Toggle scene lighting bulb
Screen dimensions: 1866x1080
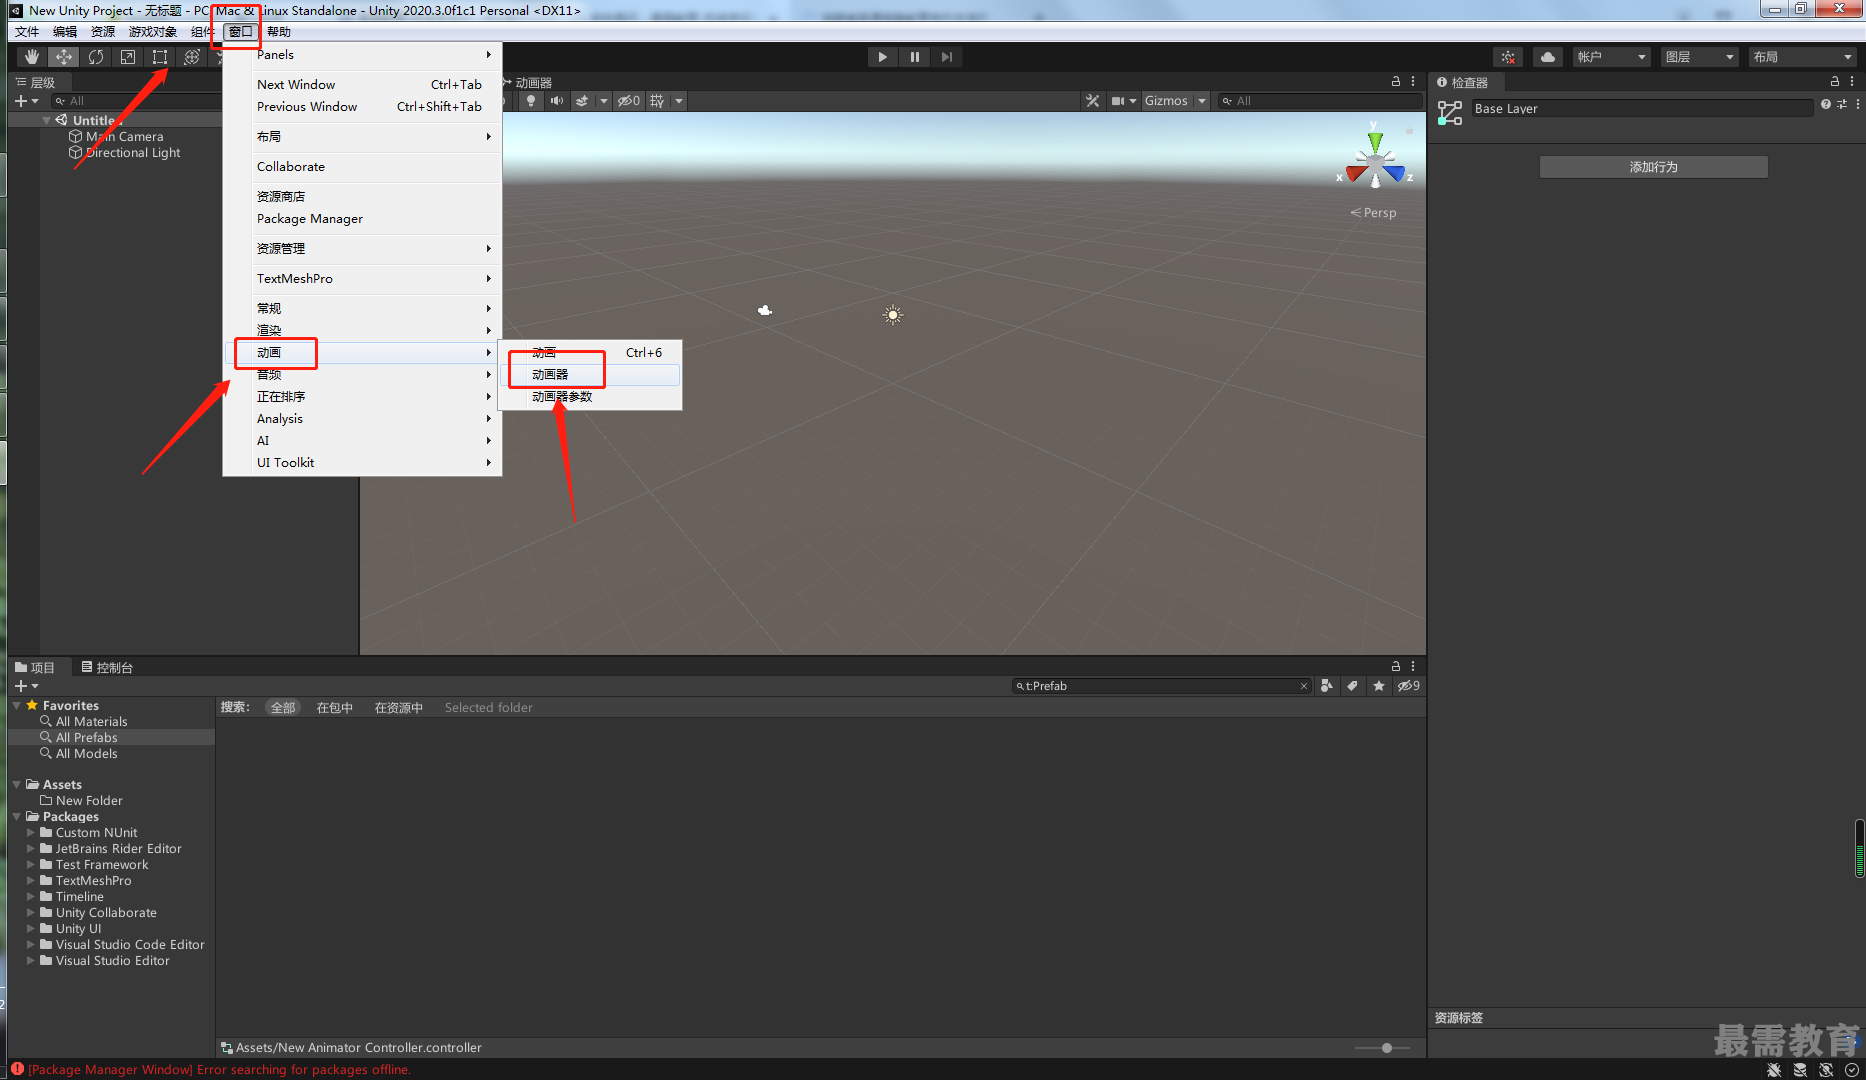[531, 101]
